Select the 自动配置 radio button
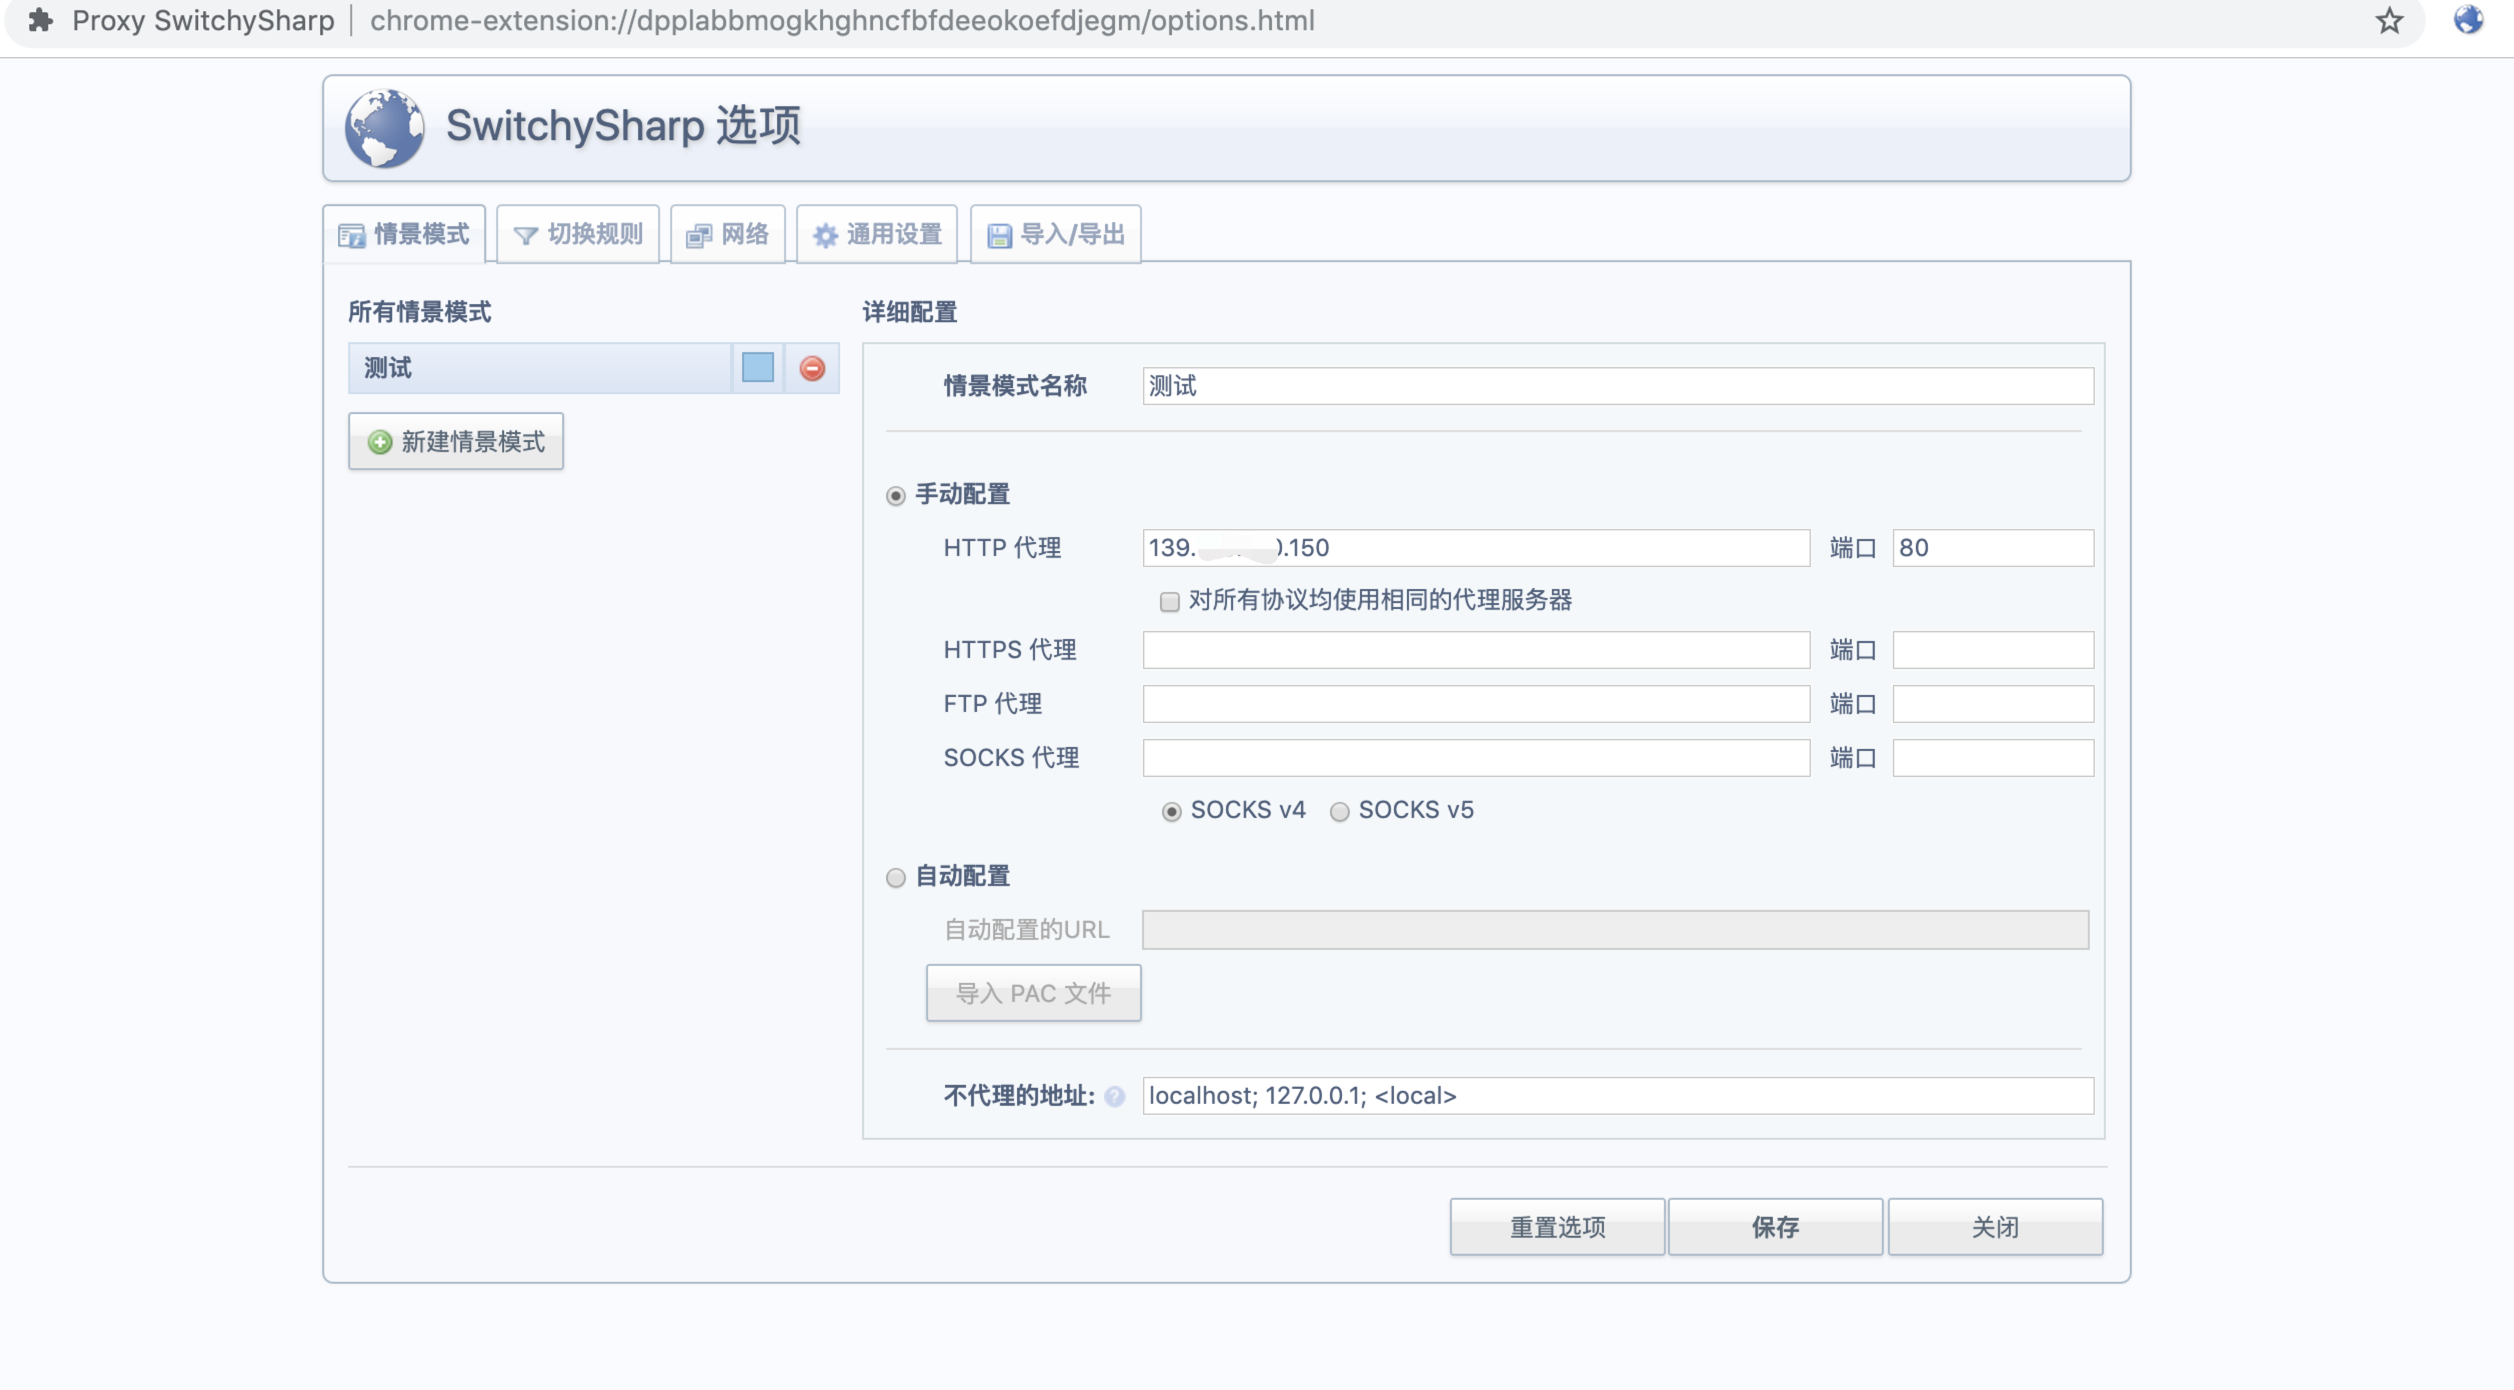This screenshot has height=1390, width=2514. click(896, 878)
